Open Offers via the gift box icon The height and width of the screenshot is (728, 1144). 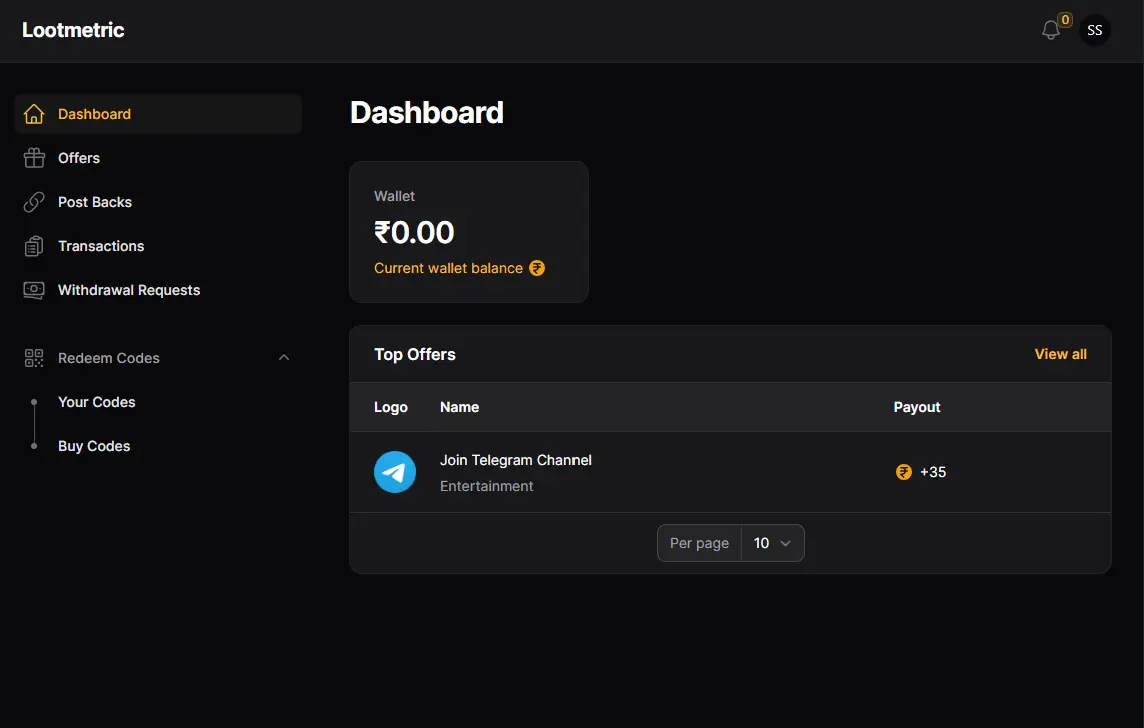point(34,158)
